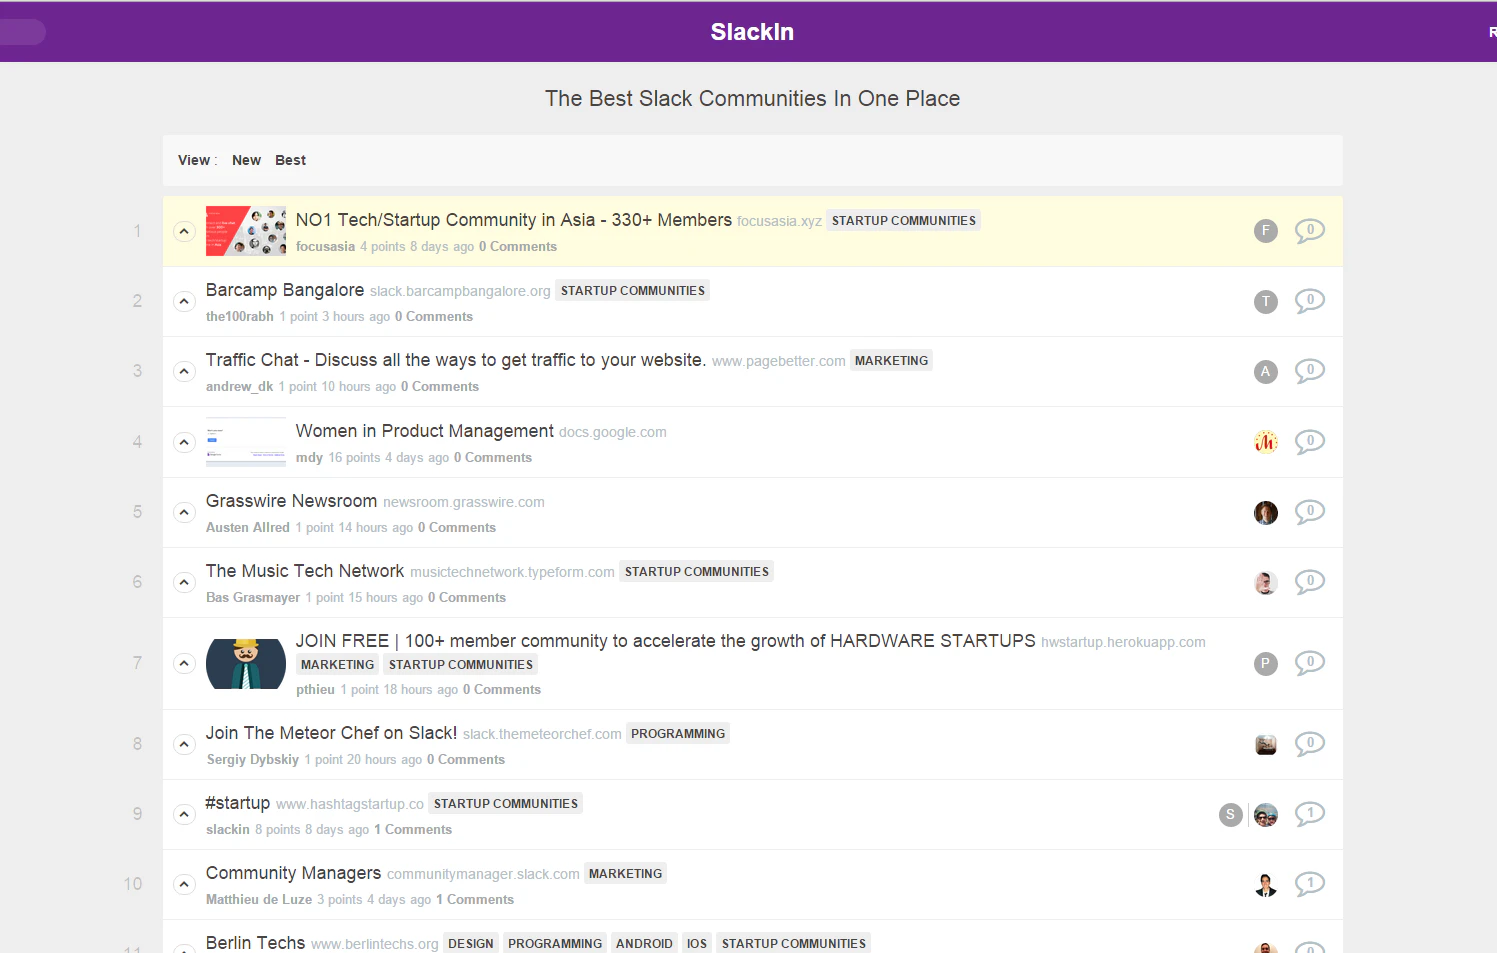Open slack.themeteorchef.com domain link
Screen dimensions: 1497x953
[542, 734]
